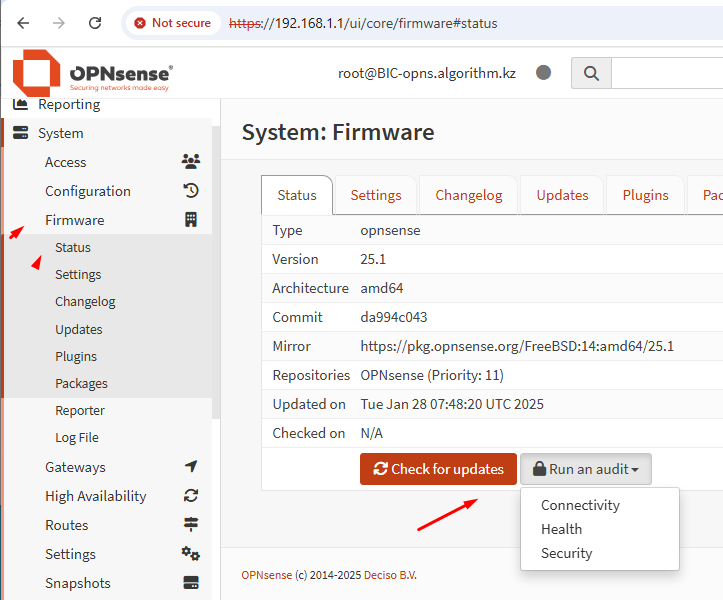
Task: Switch to the Settings tab
Action: click(376, 195)
